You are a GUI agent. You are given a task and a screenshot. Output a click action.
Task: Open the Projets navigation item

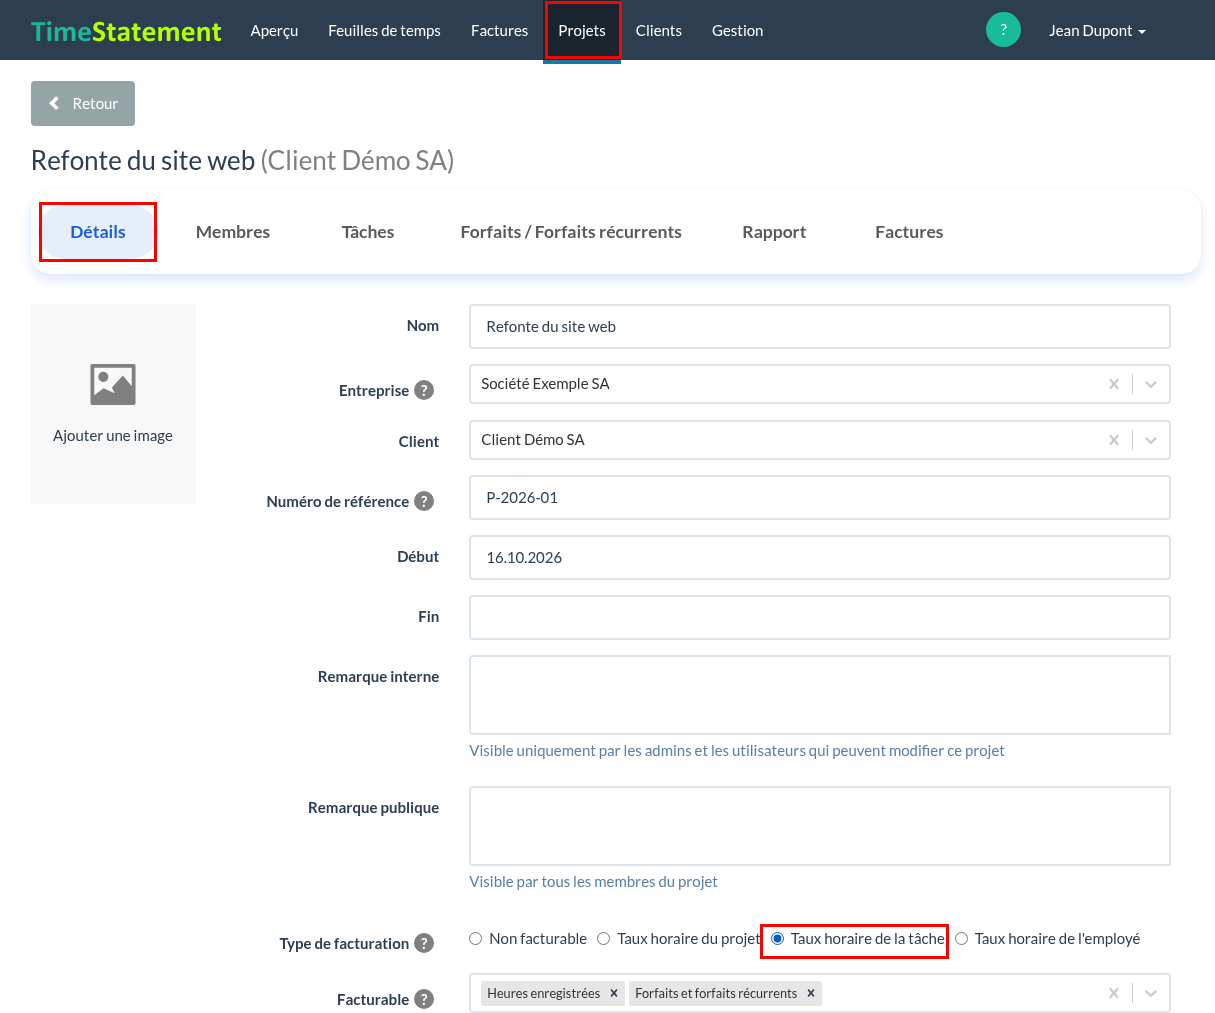(582, 31)
